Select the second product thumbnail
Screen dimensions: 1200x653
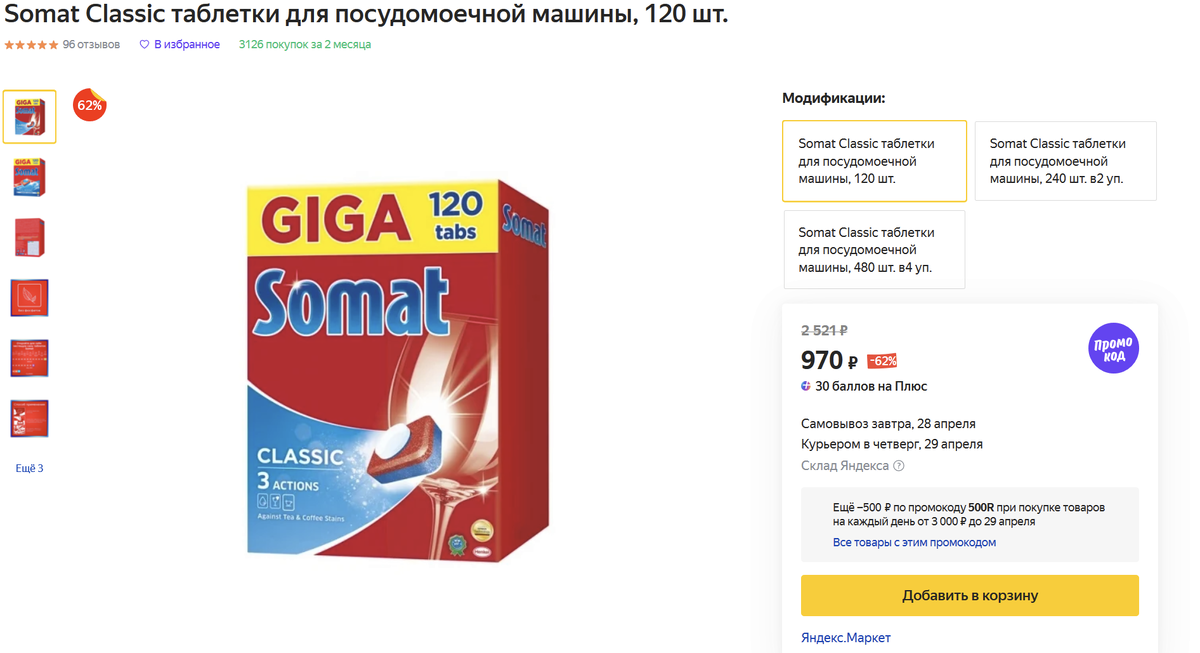29,178
